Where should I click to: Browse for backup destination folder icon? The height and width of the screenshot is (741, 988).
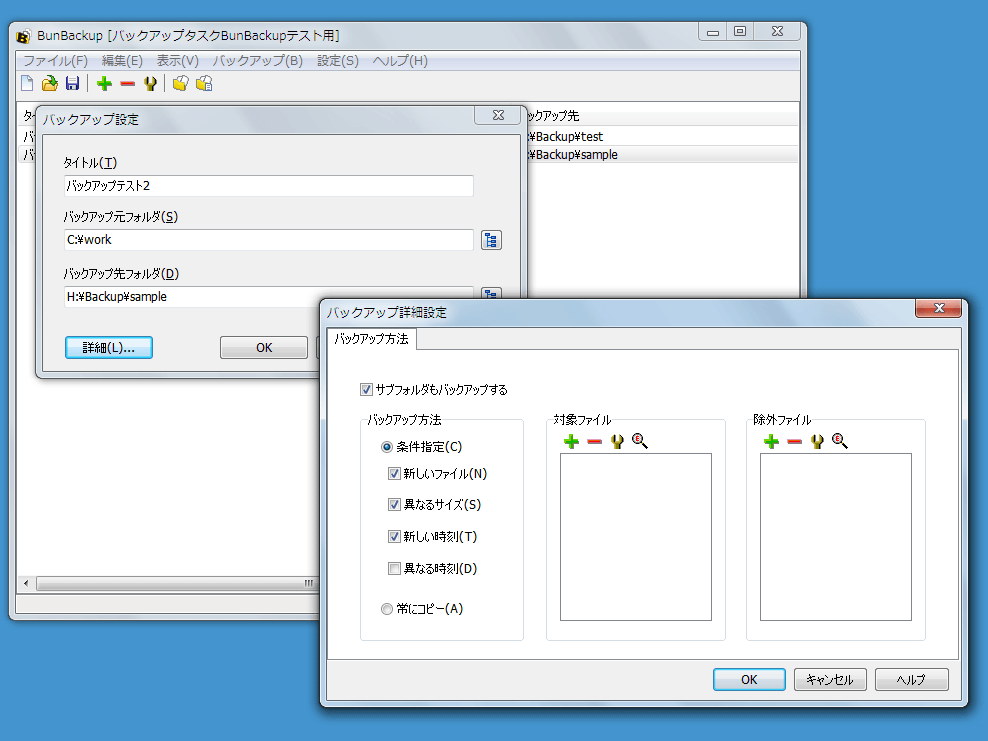(491, 293)
